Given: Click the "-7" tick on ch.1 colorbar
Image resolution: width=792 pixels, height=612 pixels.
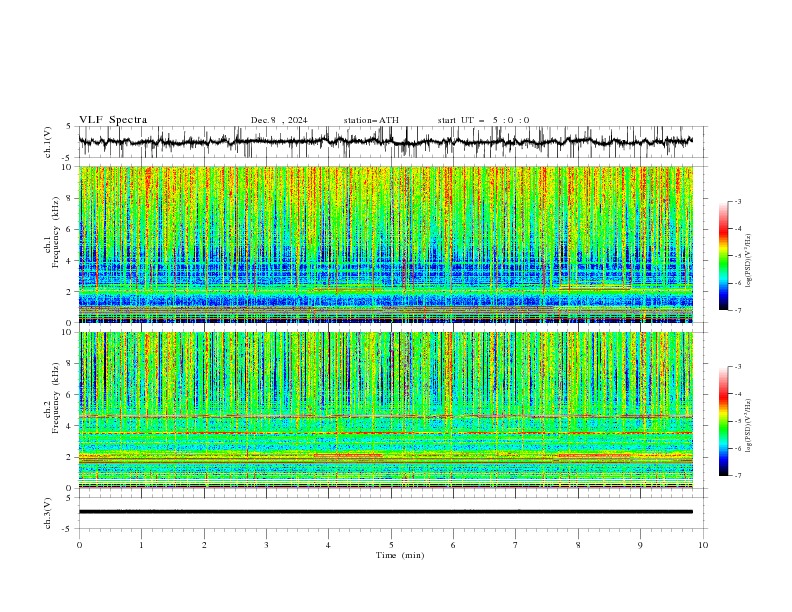Looking at the screenshot, I should tap(738, 310).
